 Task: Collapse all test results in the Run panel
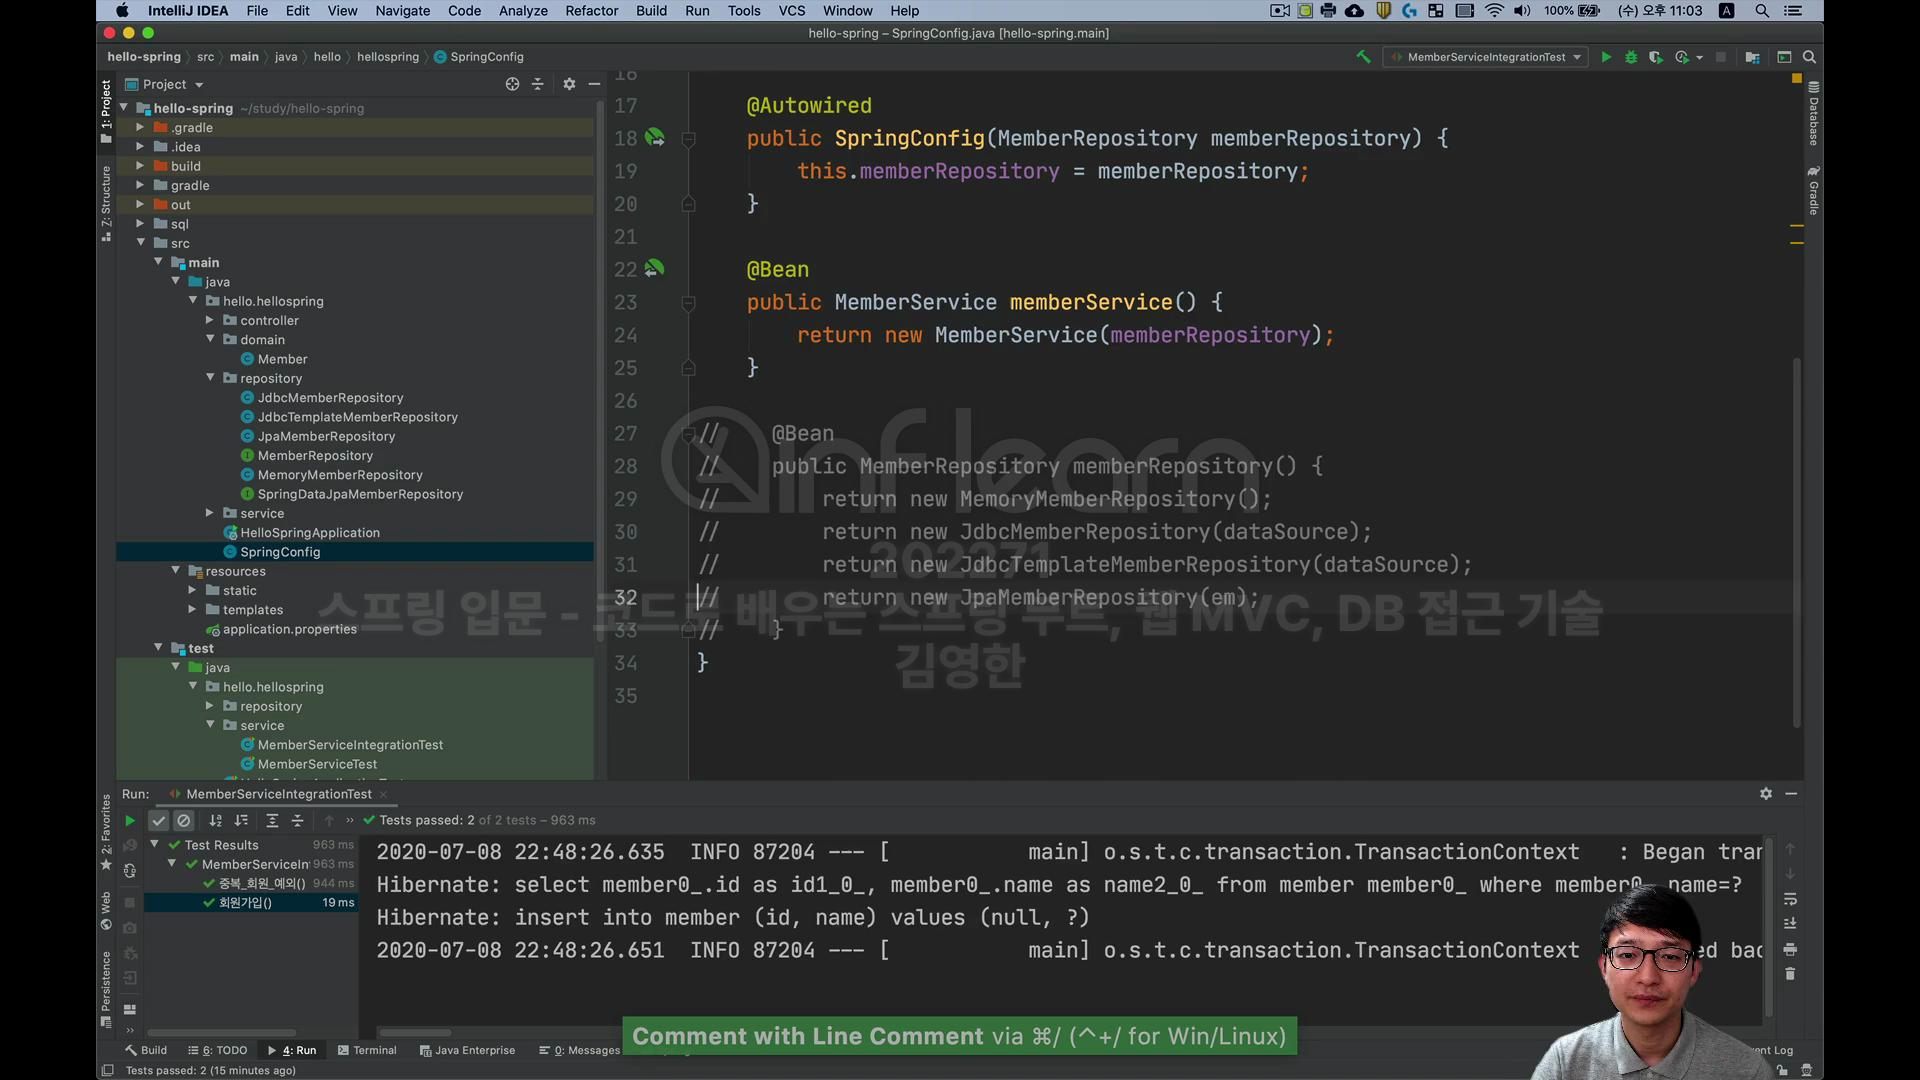pyautogui.click(x=297, y=820)
